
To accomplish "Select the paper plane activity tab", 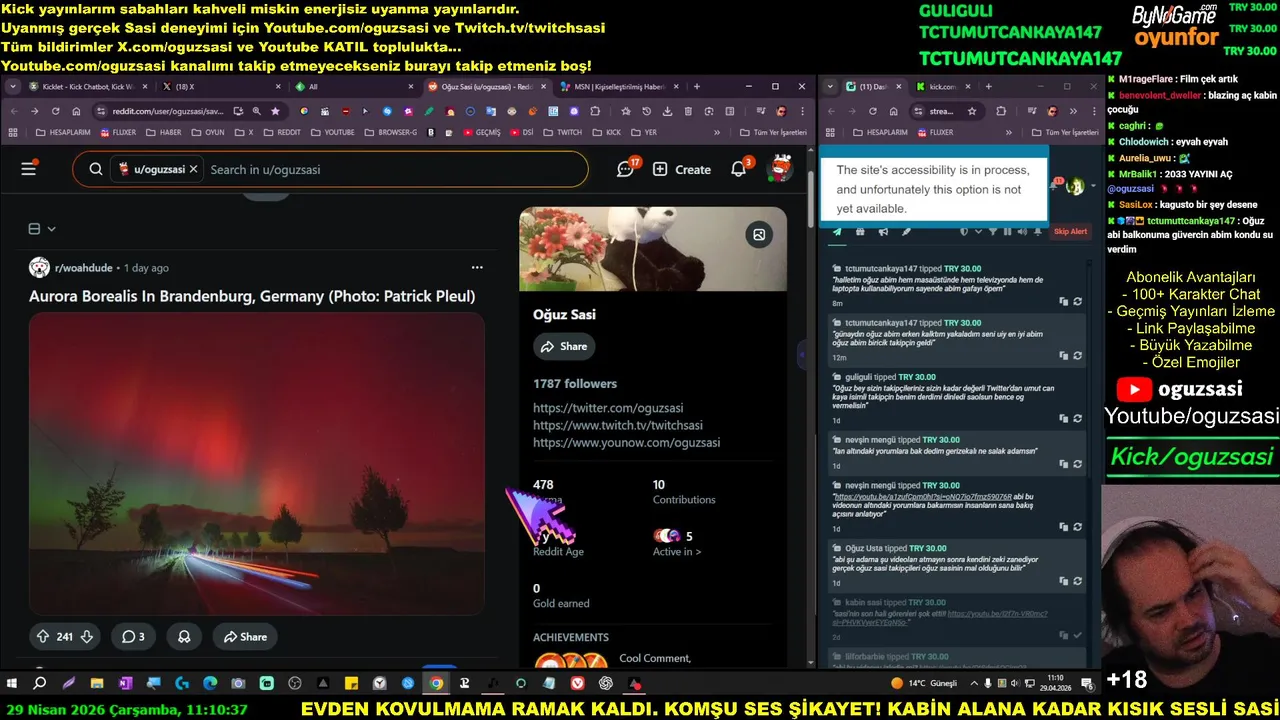I will 837,231.
